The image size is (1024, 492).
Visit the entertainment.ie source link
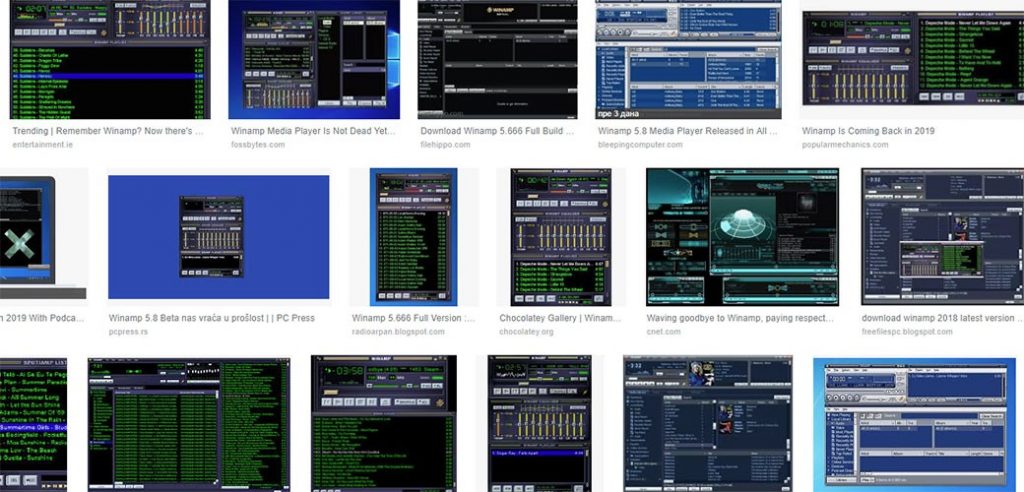click(x=42, y=144)
